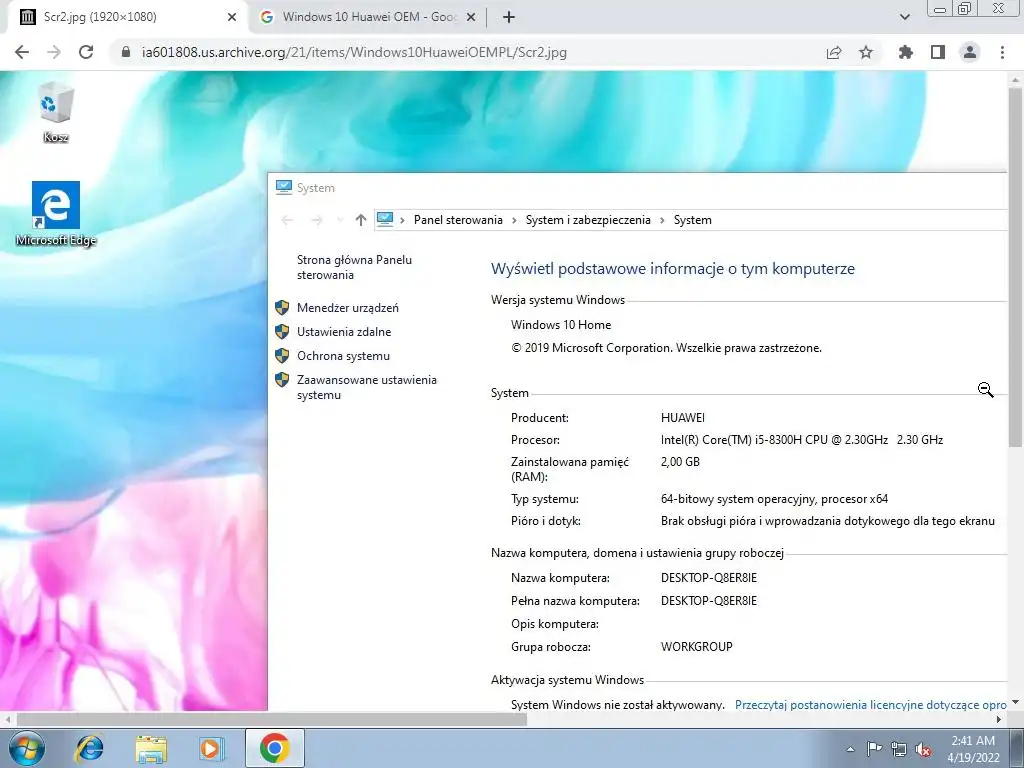
Task: Expand chevron before Panel sterowania
Action: pyautogui.click(x=402, y=220)
